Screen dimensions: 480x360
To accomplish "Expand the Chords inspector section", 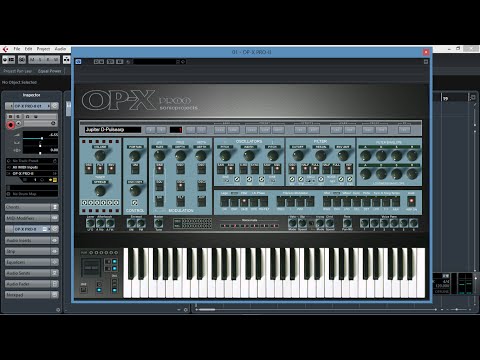I will click(28, 207).
